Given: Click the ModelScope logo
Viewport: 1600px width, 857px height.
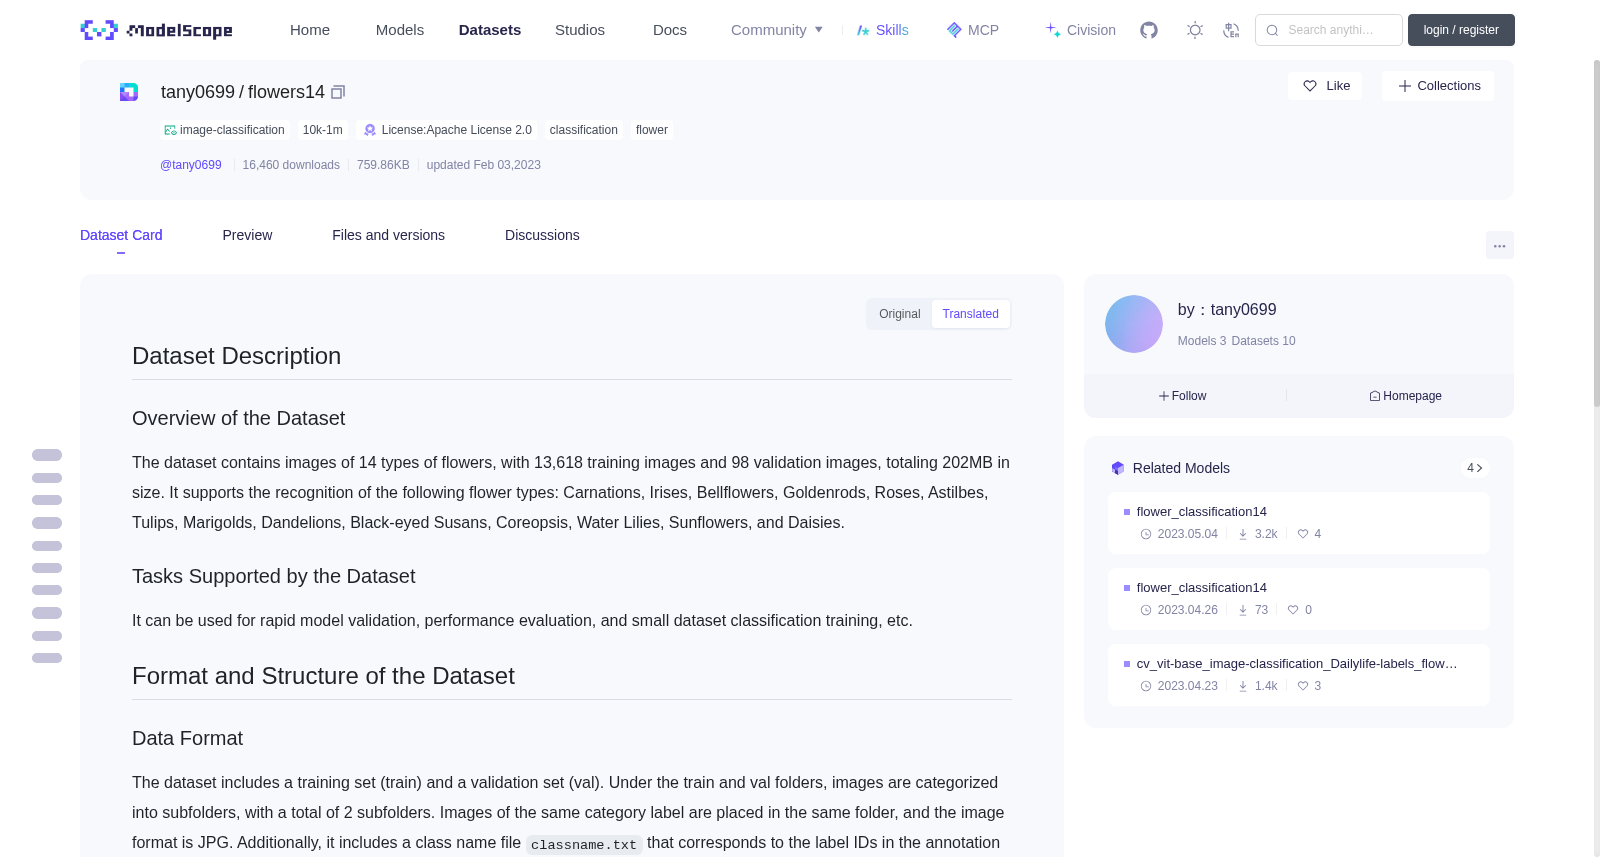Looking at the screenshot, I should point(157,30).
